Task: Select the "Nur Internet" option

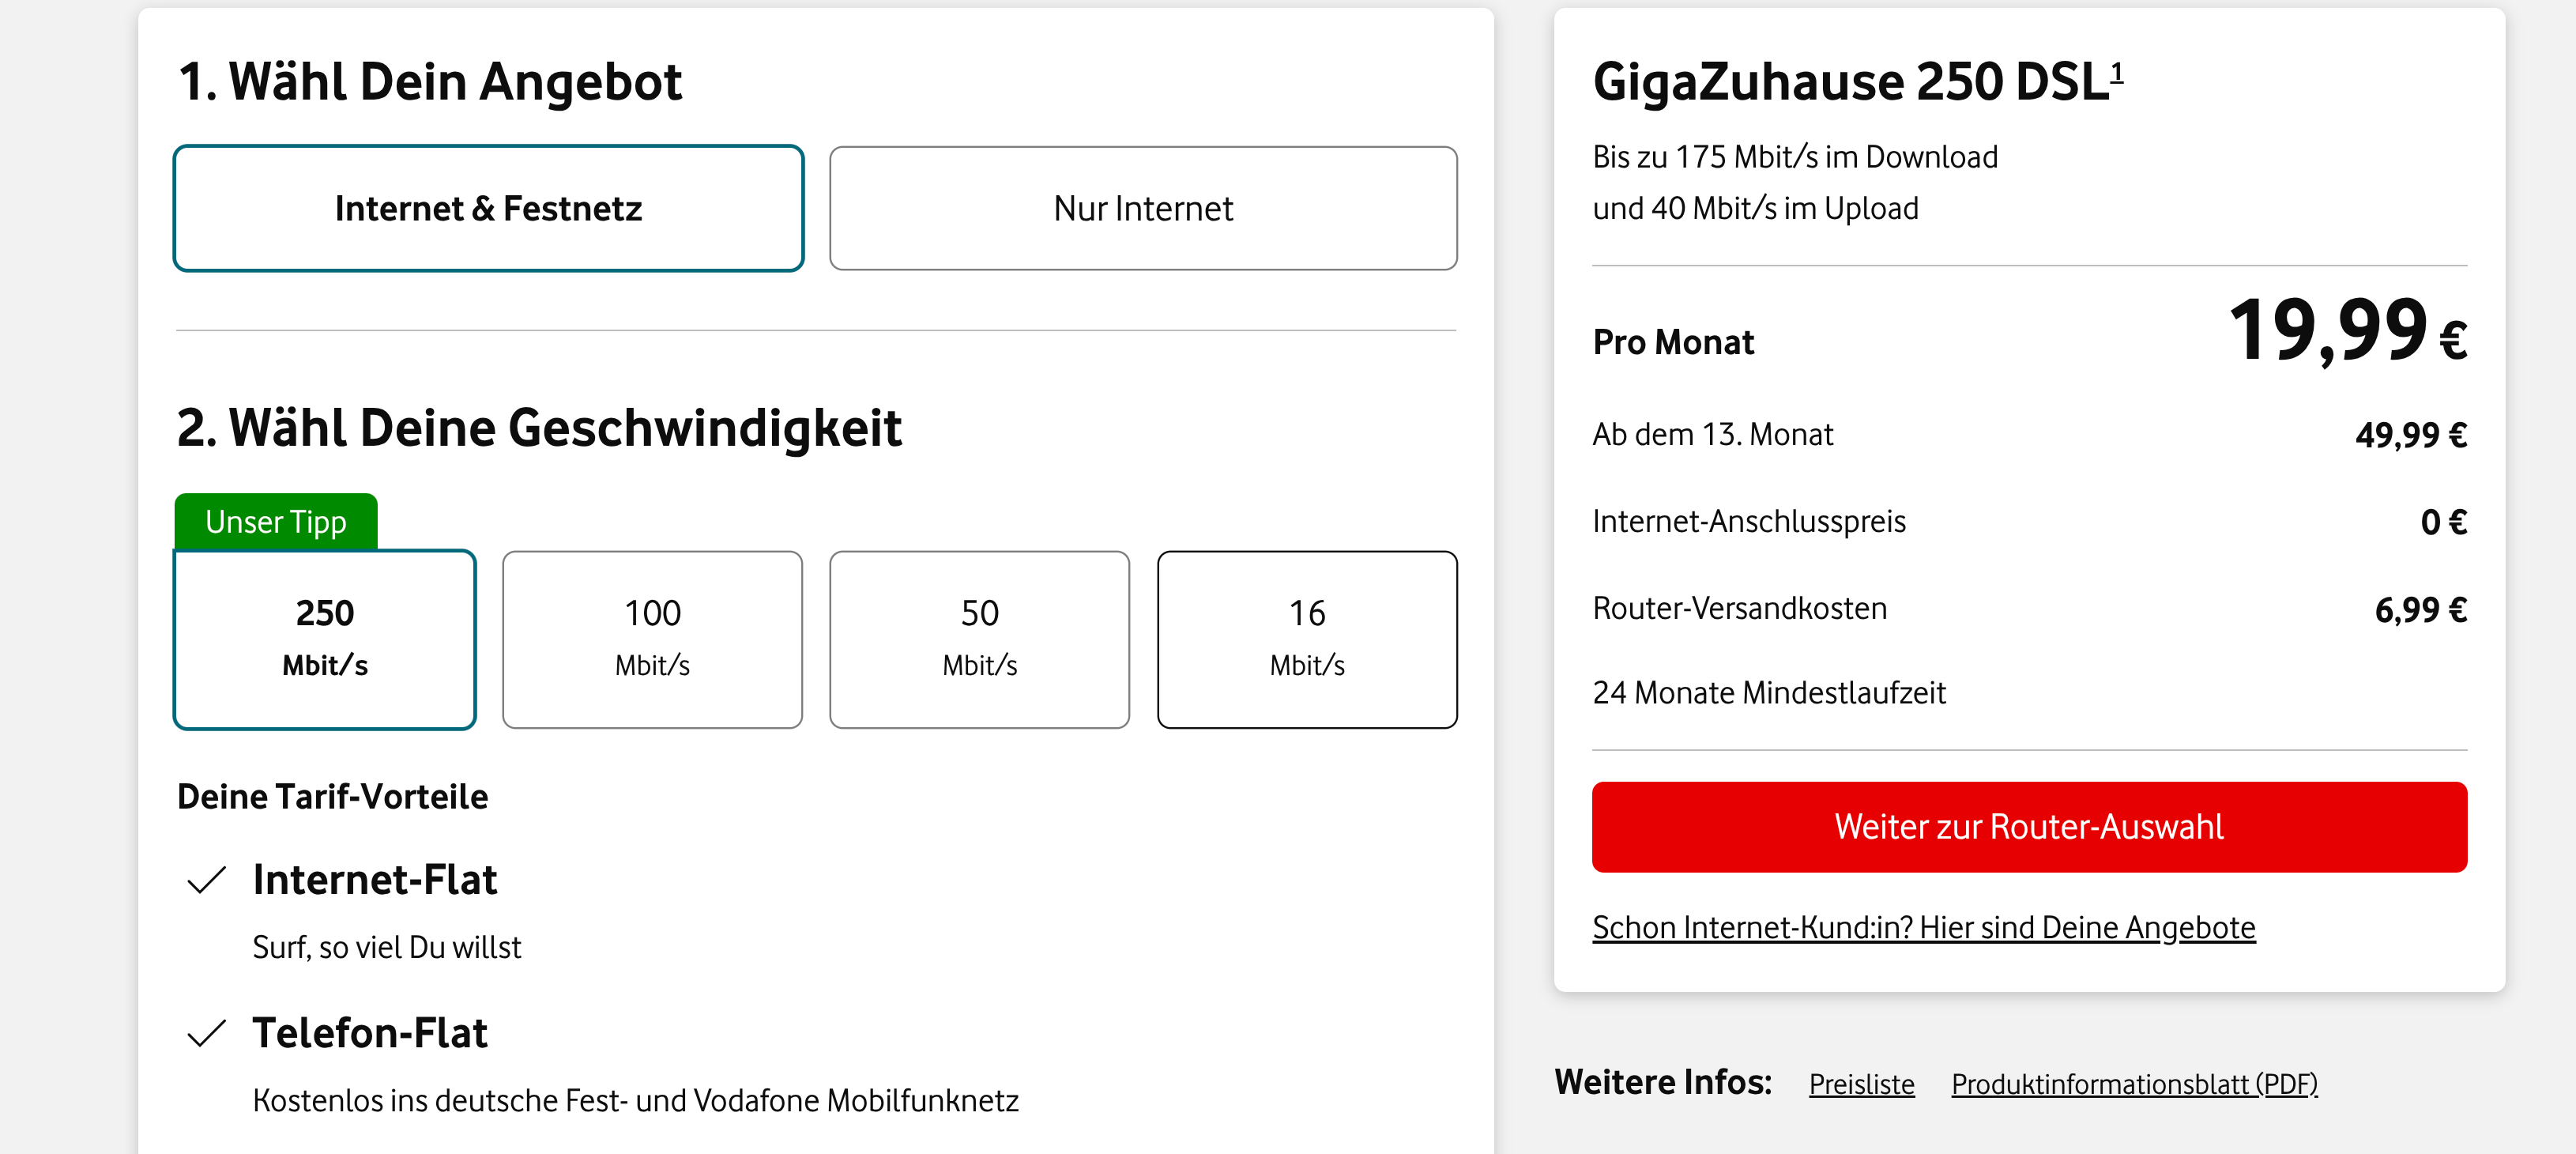Action: (1143, 208)
